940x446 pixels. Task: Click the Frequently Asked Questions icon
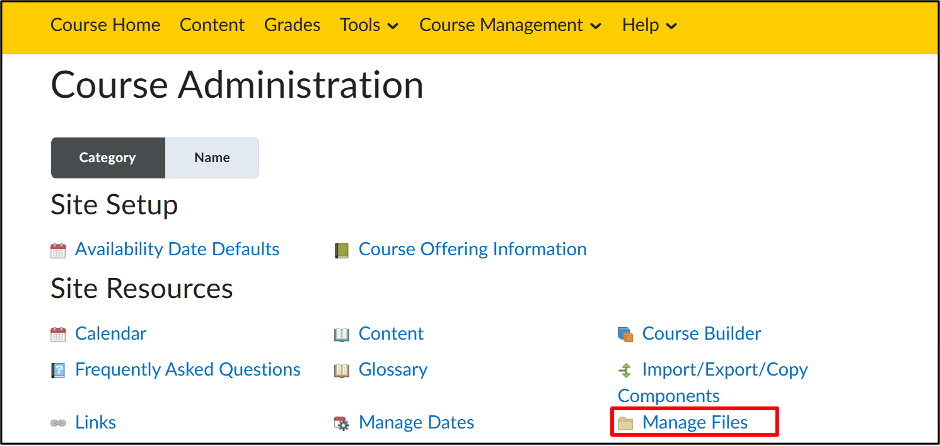click(58, 370)
